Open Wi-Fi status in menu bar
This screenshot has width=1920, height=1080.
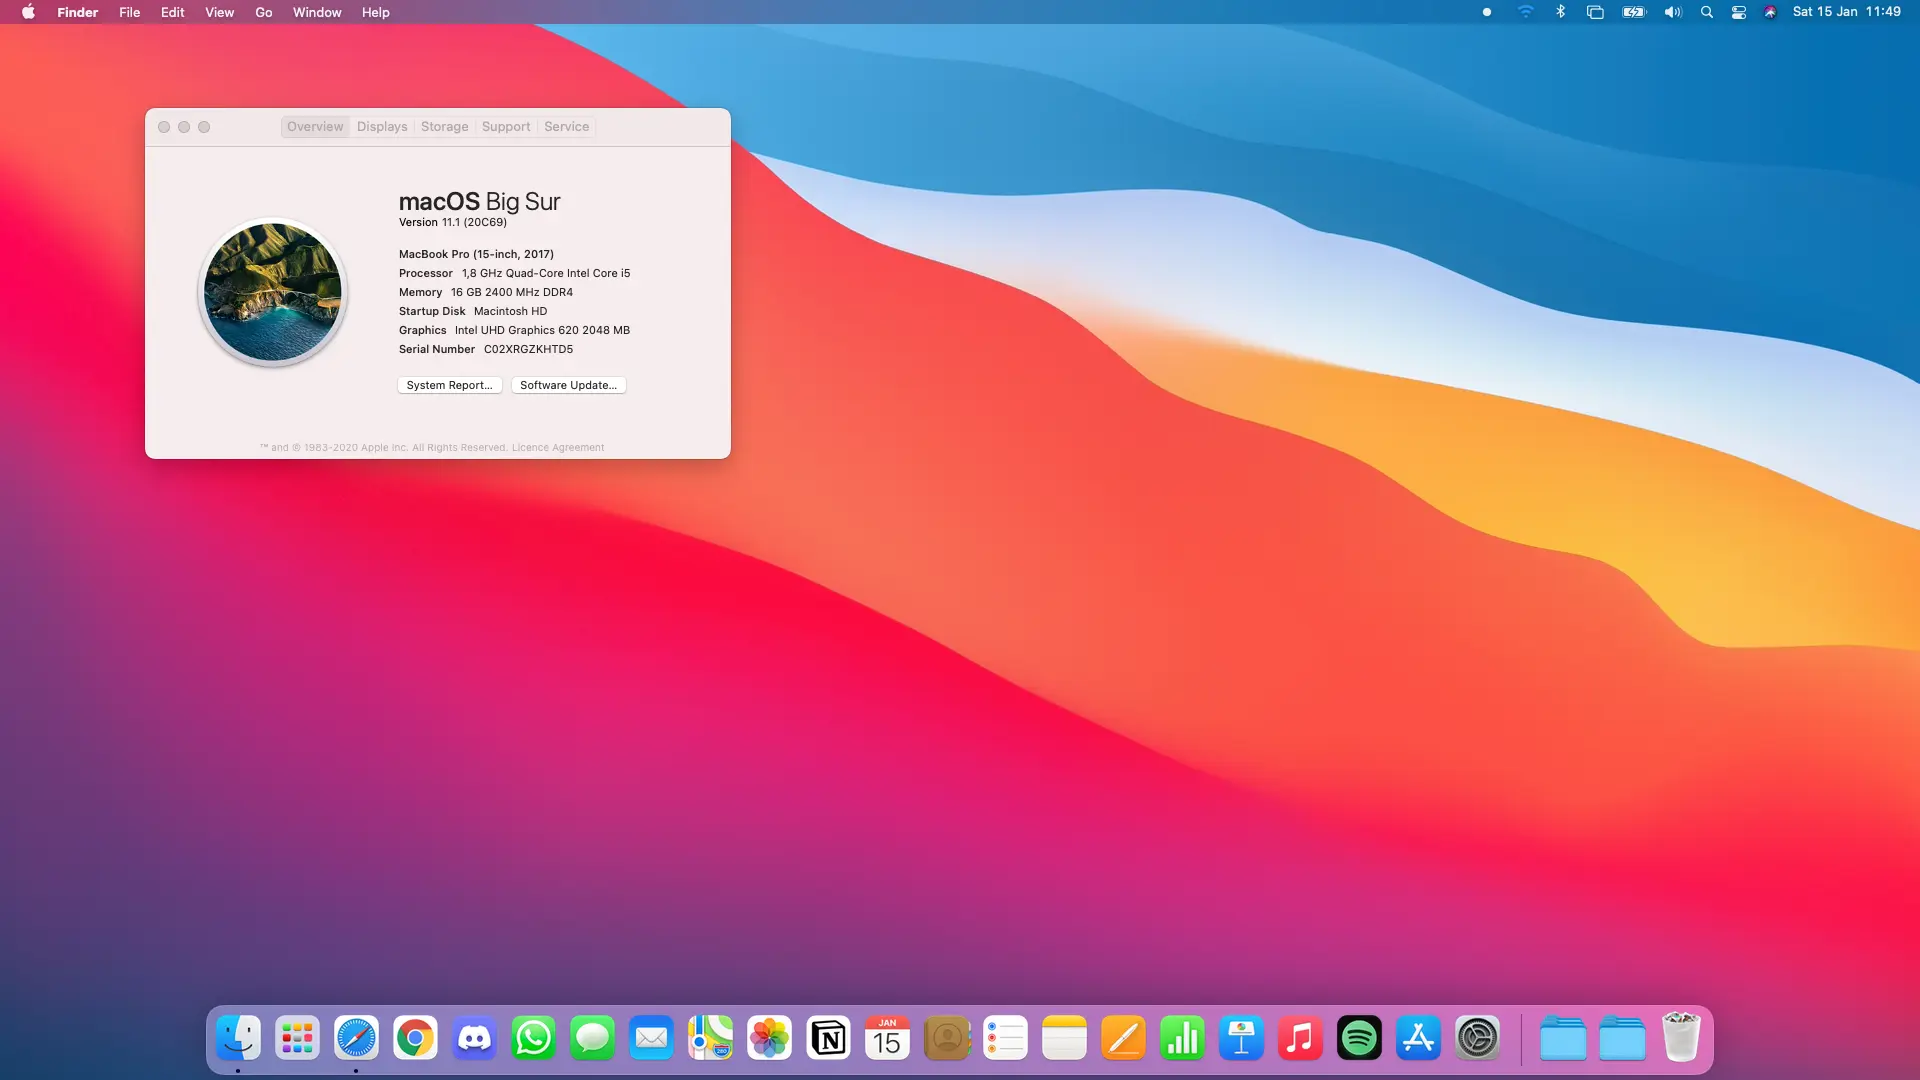click(1525, 12)
